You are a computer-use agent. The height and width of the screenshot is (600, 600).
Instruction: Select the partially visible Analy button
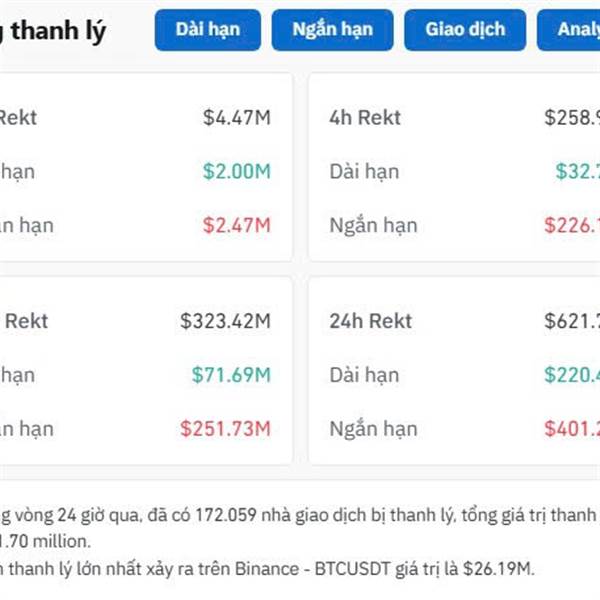pos(572,30)
